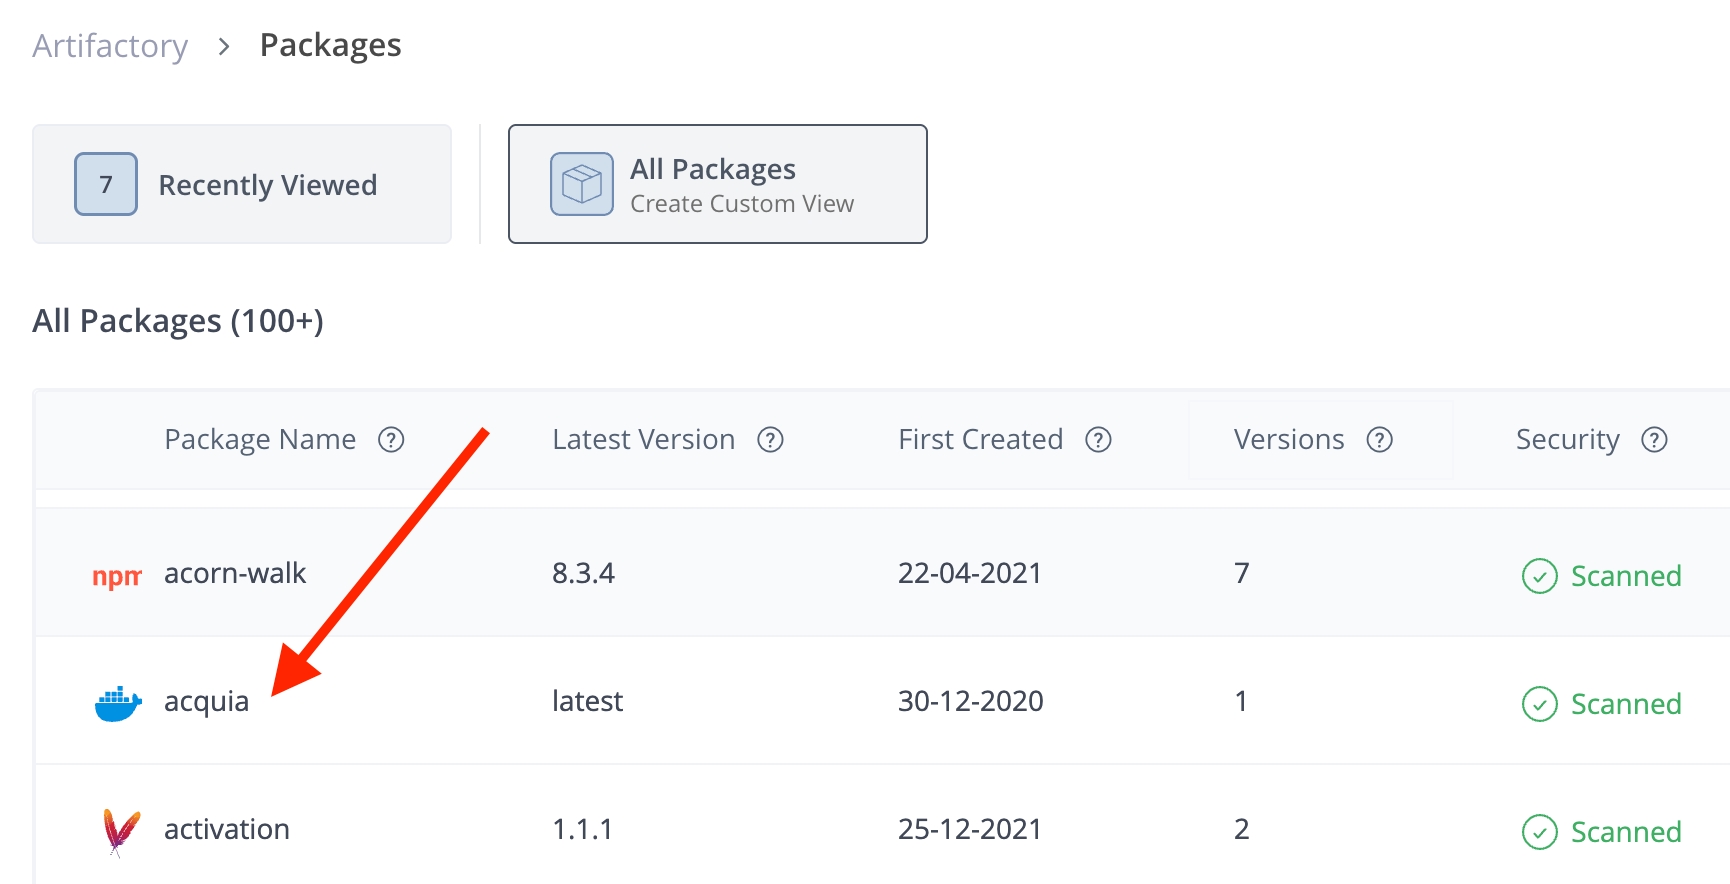Viewport: 1730px width, 884px height.
Task: Open help icon next to Latest Version
Action: tap(770, 440)
